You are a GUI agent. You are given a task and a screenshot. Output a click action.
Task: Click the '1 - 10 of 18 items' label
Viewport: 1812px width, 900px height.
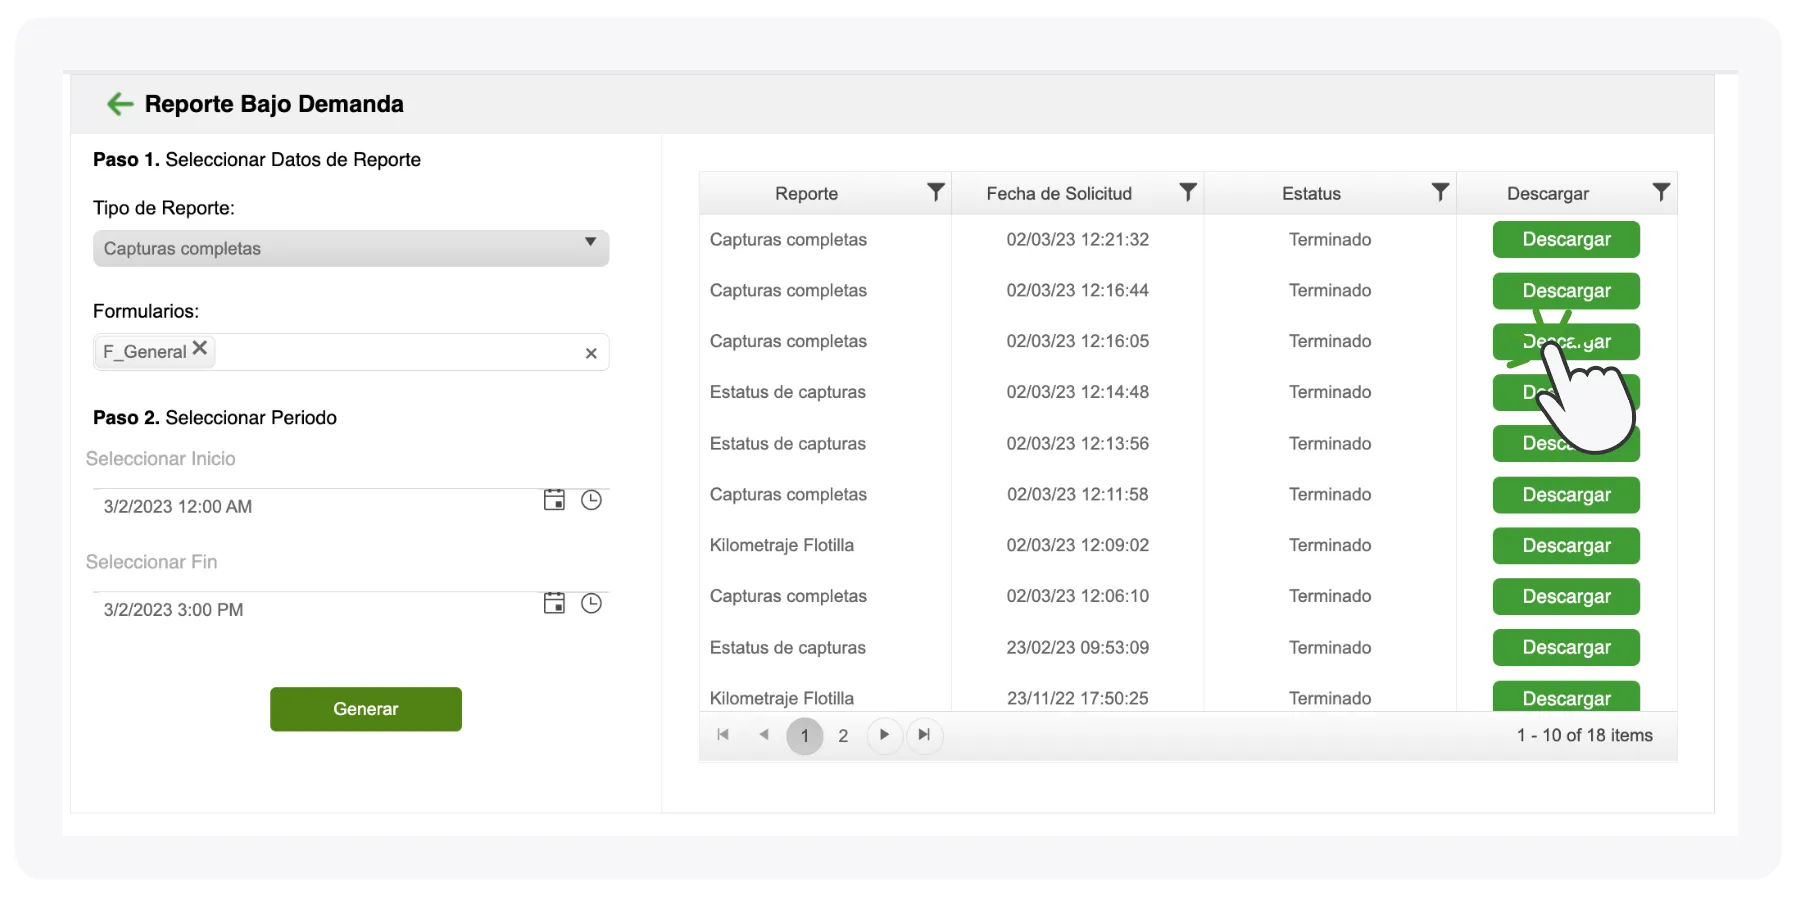1584,735
